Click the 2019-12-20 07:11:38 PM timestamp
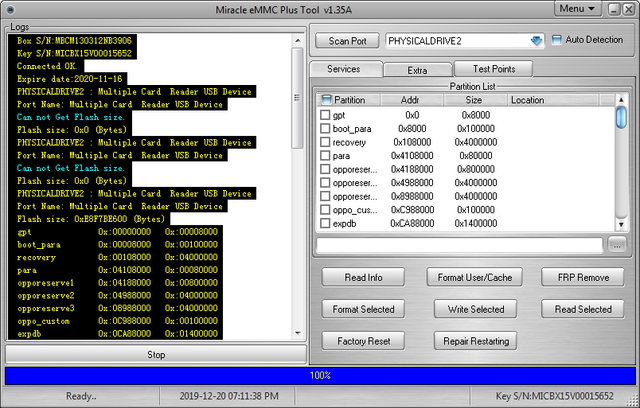This screenshot has width=640, height=408. tap(229, 396)
